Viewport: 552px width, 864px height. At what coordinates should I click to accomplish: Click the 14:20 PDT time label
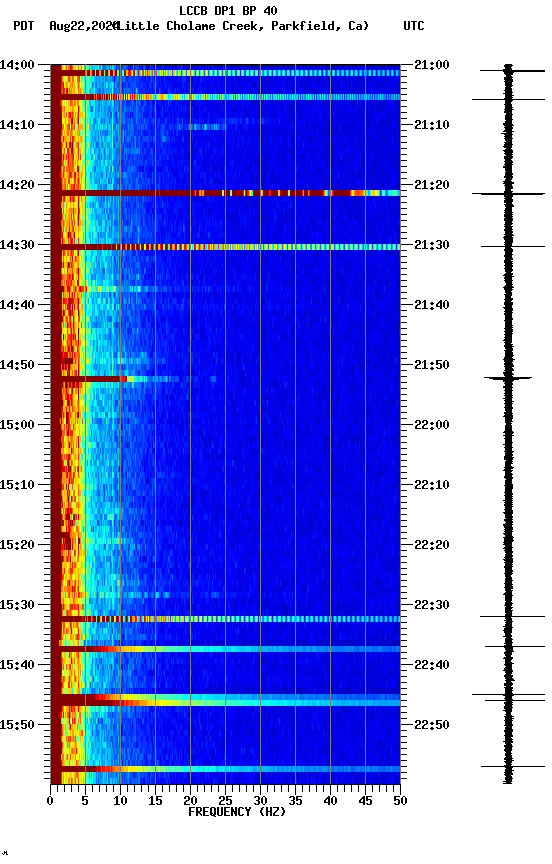(x=17, y=185)
